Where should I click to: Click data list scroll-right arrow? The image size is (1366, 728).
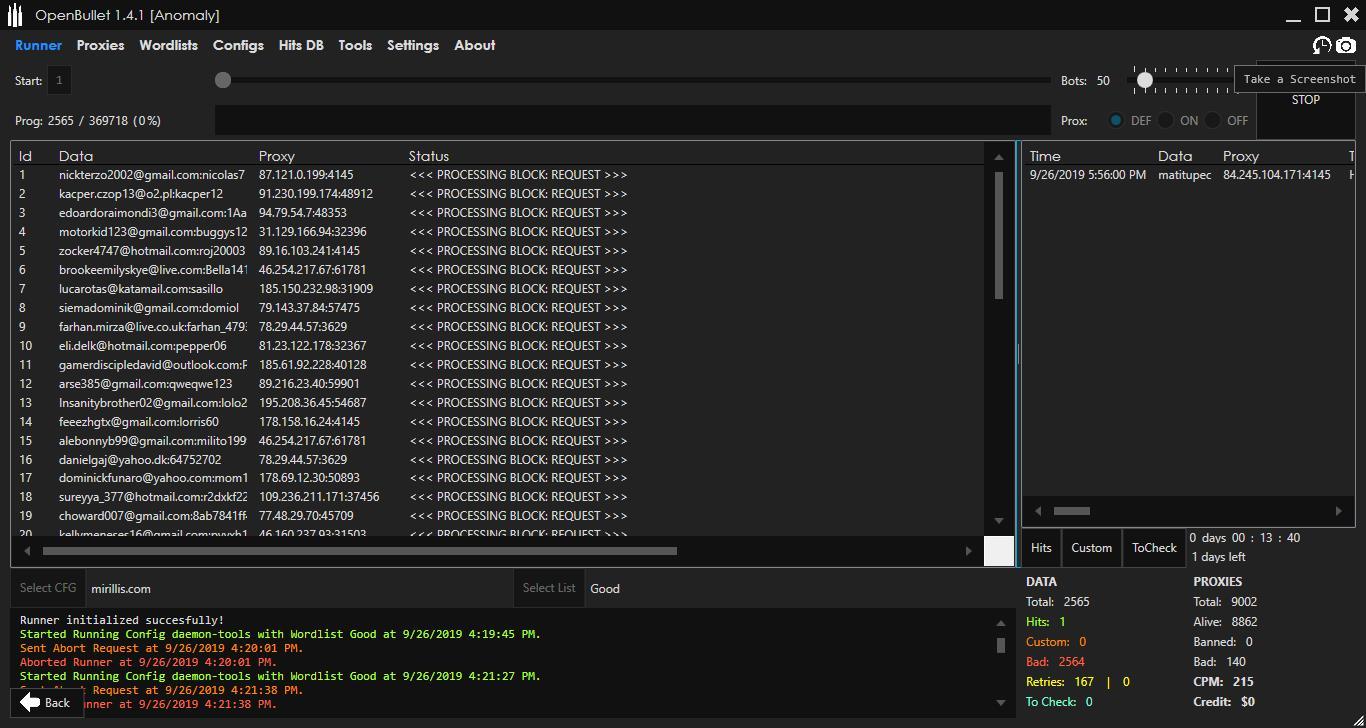[968, 551]
